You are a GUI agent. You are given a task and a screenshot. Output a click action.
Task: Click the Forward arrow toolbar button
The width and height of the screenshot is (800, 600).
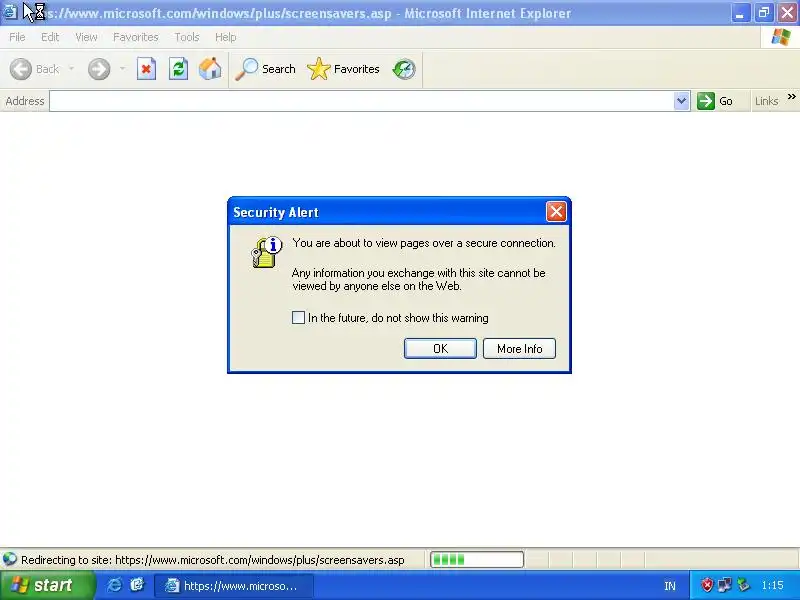[x=99, y=69]
